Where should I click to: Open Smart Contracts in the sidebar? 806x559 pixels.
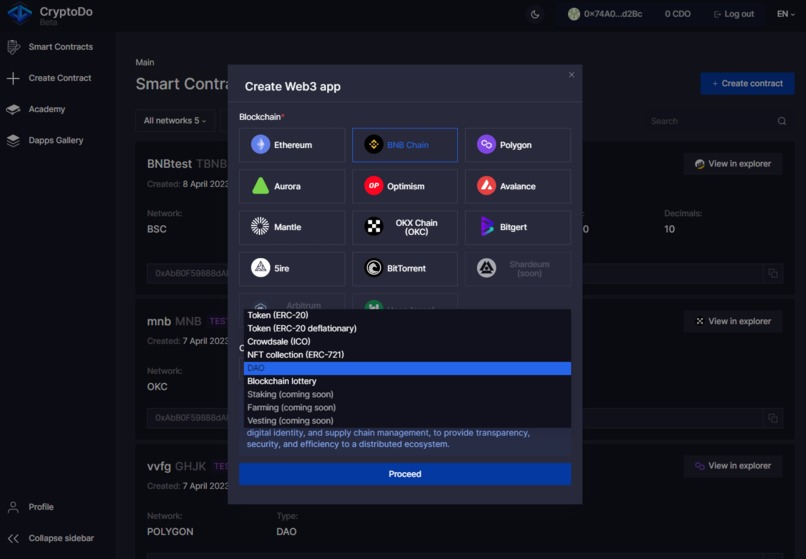coord(50,47)
